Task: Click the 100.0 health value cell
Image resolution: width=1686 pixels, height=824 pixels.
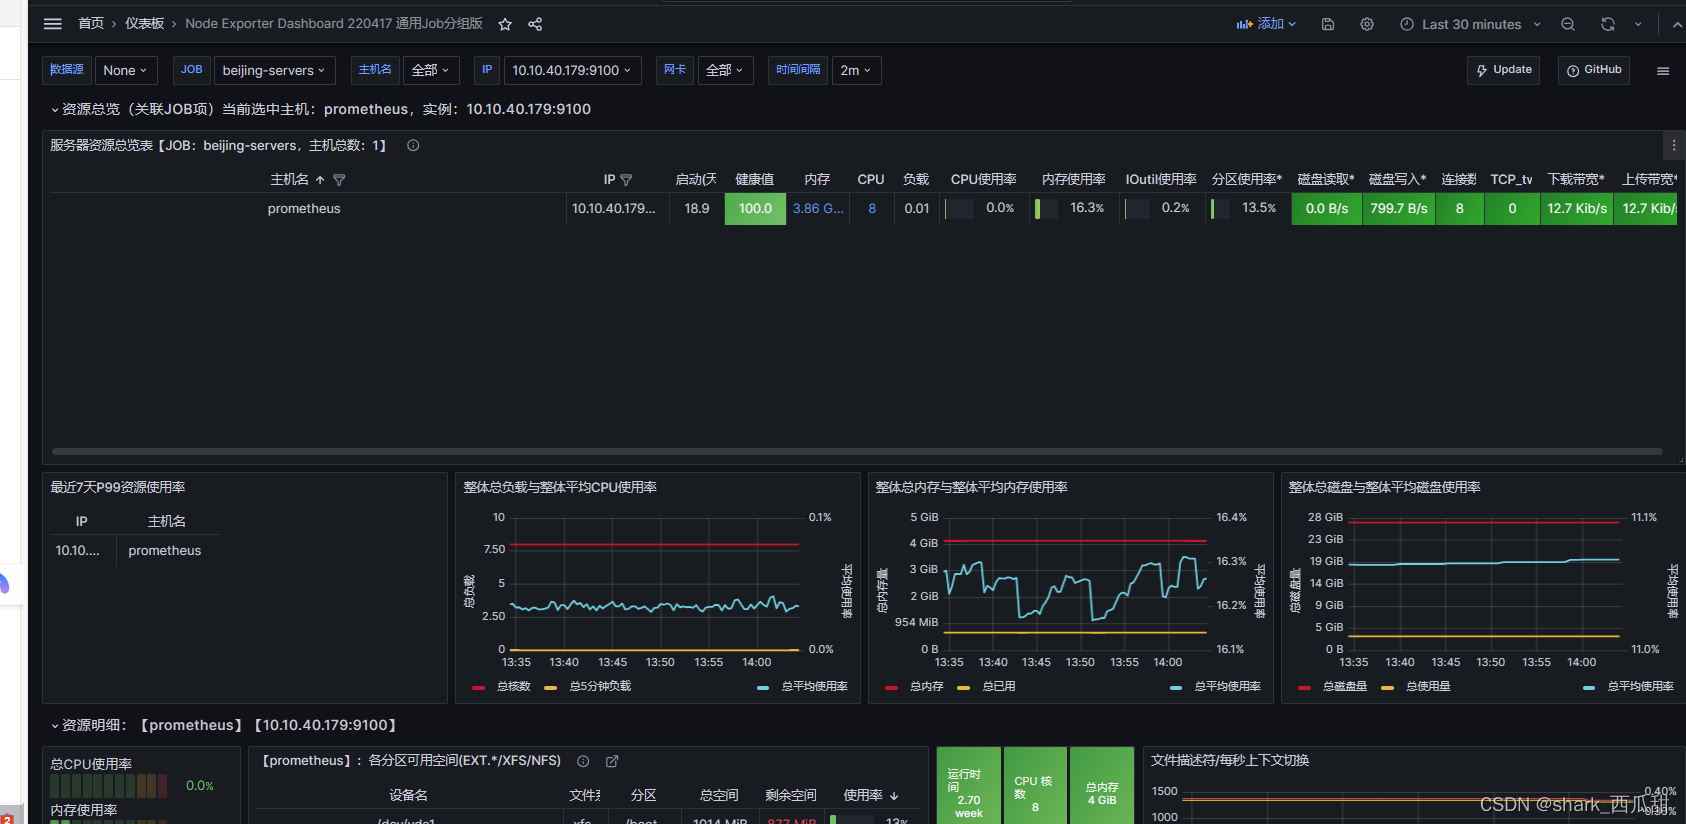Action: [x=755, y=209]
